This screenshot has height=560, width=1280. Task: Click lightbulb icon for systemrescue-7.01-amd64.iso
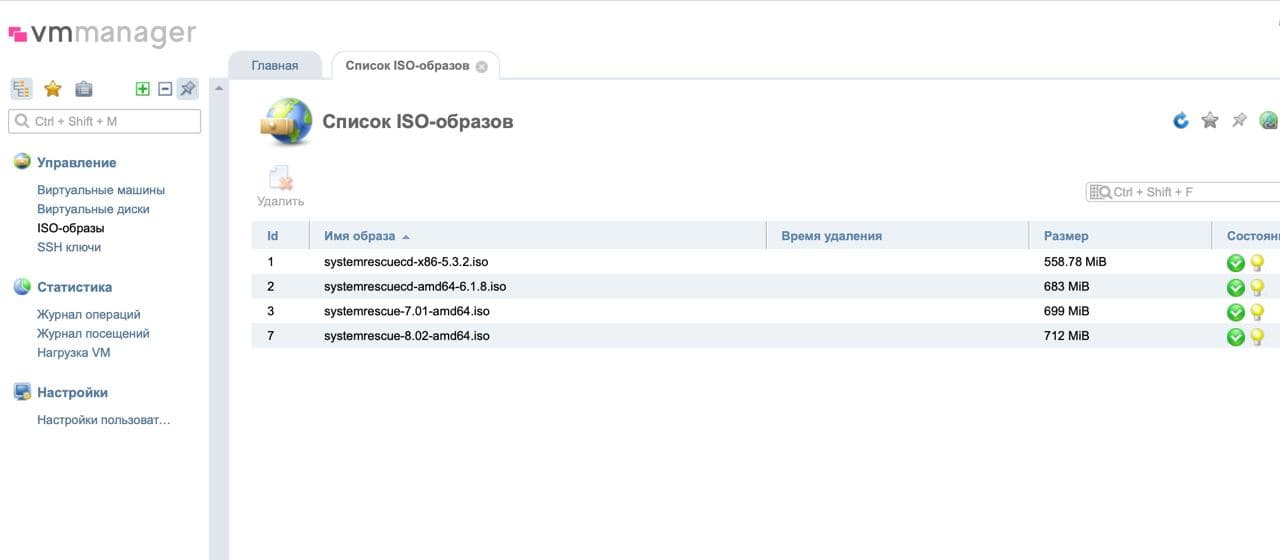[x=1257, y=312]
